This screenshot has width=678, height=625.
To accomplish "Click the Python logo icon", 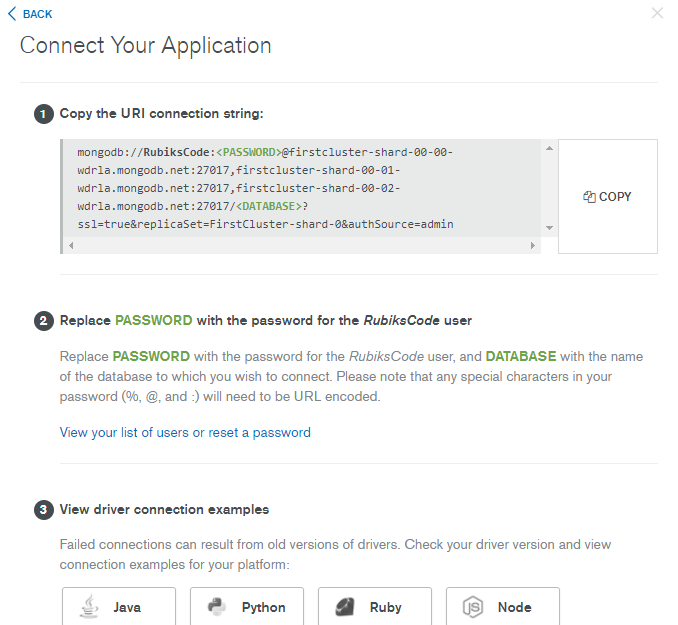I will click(217, 607).
